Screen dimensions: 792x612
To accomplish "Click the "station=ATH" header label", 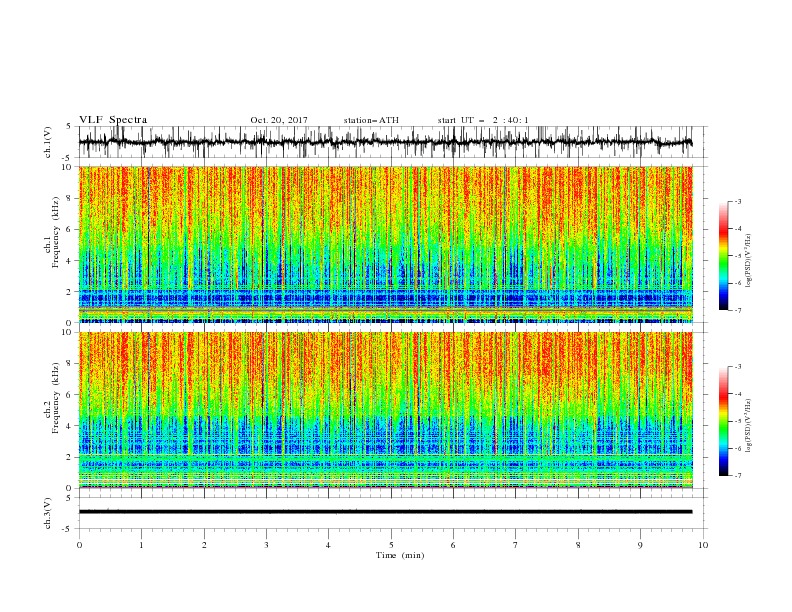I will click(x=371, y=120).
